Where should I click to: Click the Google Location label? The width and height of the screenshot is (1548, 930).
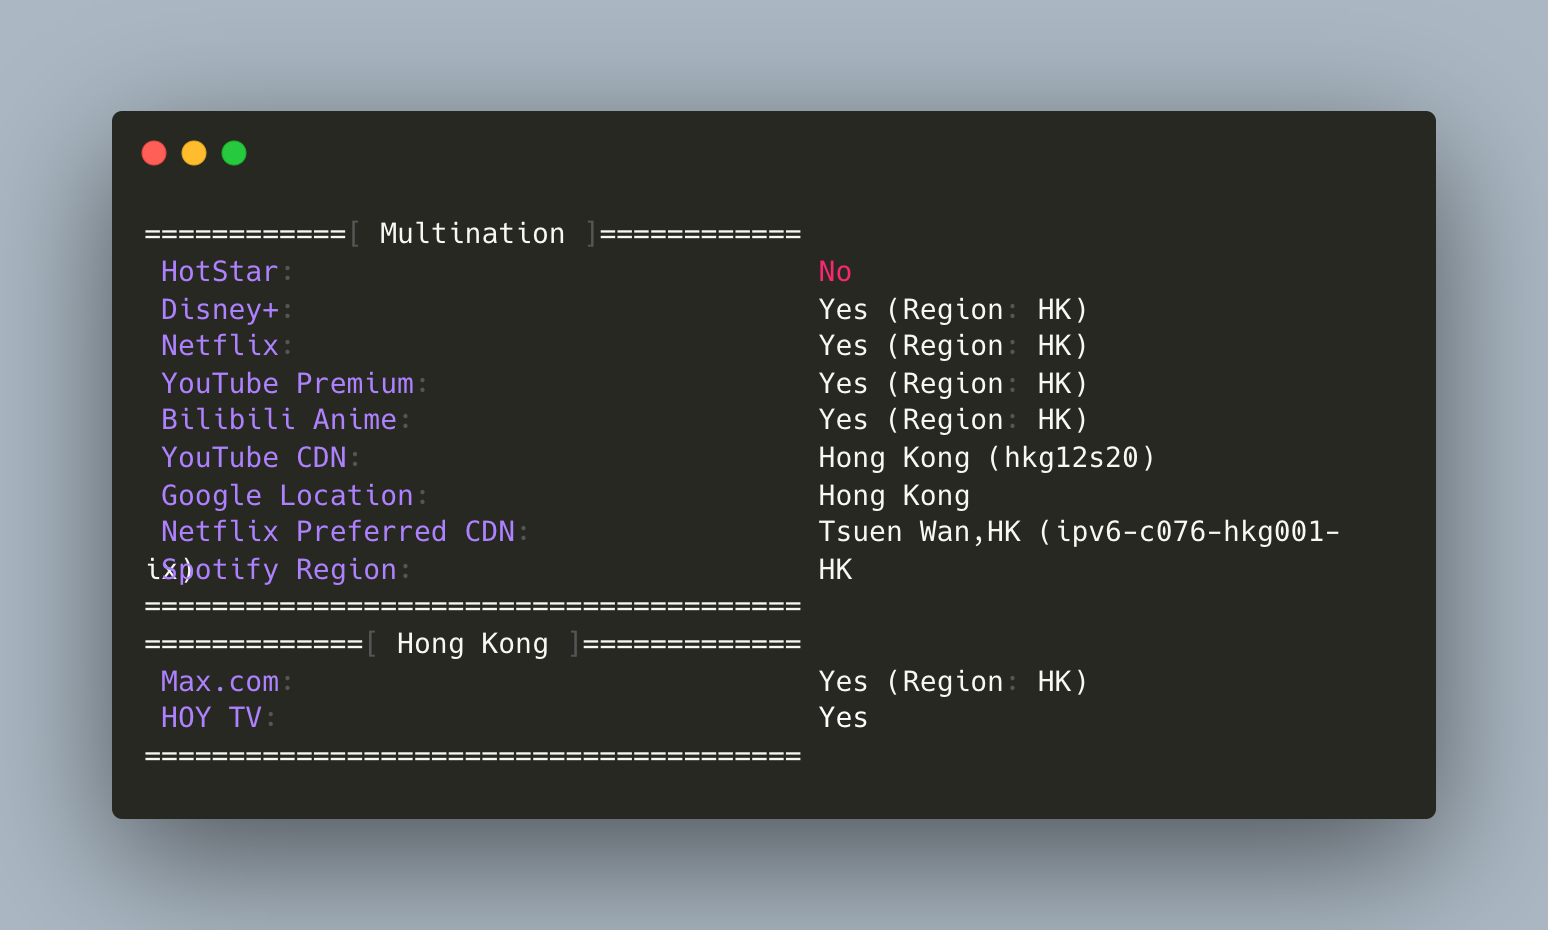pyautogui.click(x=288, y=496)
